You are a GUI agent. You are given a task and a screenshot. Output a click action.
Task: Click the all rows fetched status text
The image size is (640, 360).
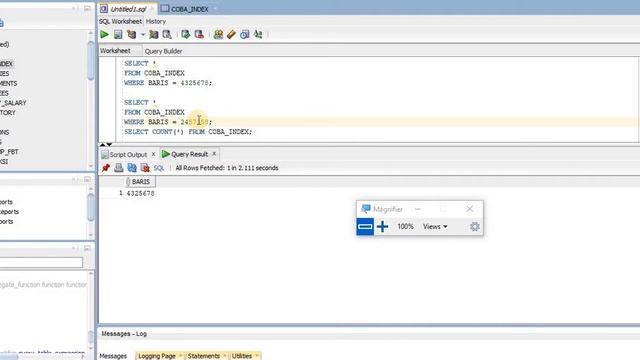point(227,168)
